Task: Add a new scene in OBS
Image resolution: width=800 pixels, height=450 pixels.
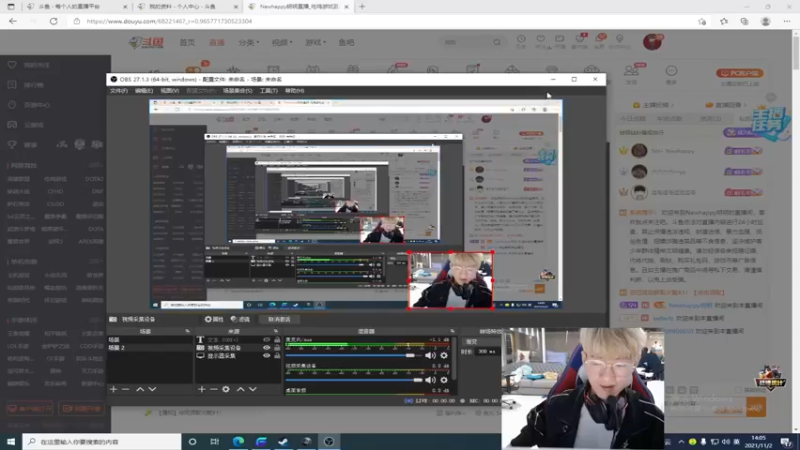Action: pyautogui.click(x=113, y=389)
